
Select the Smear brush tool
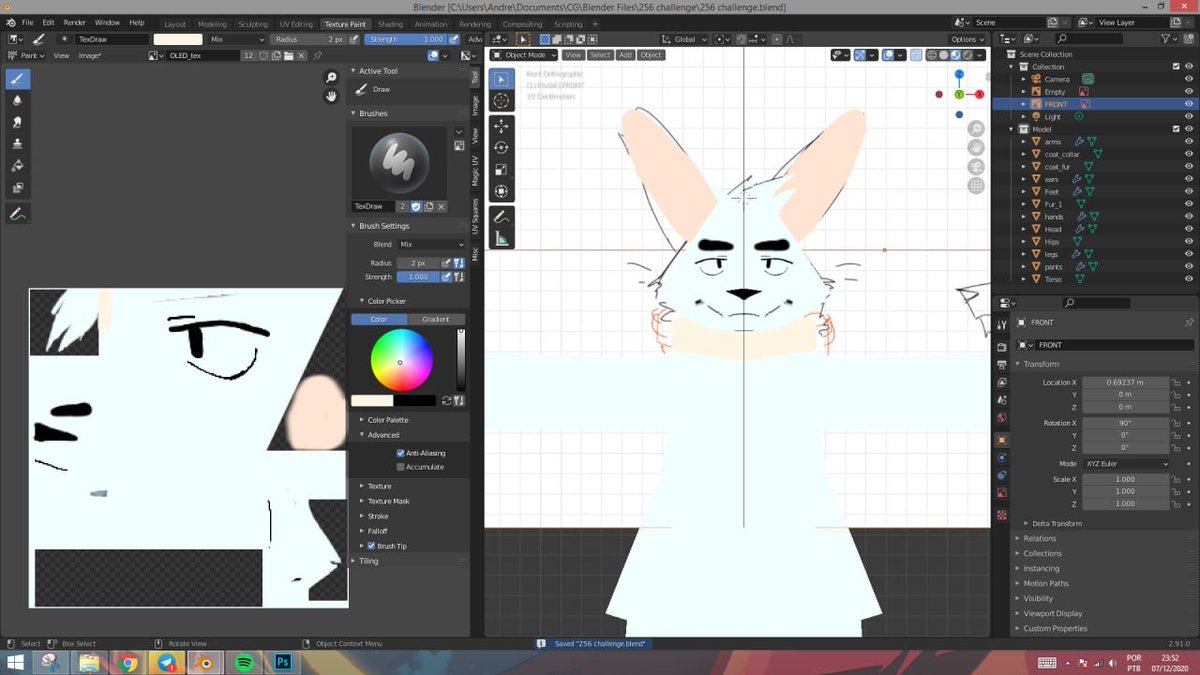pyautogui.click(x=18, y=122)
